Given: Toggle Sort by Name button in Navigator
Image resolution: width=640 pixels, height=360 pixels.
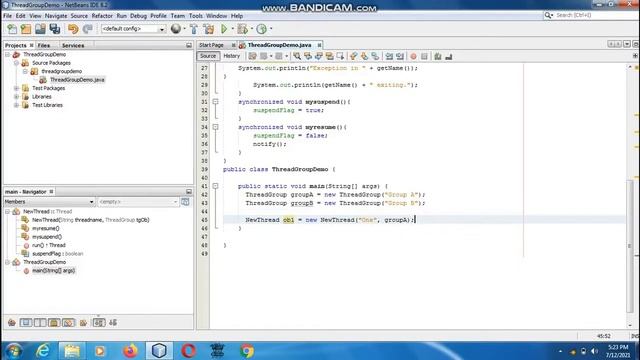Looking at the screenshot, I should coord(99,322).
